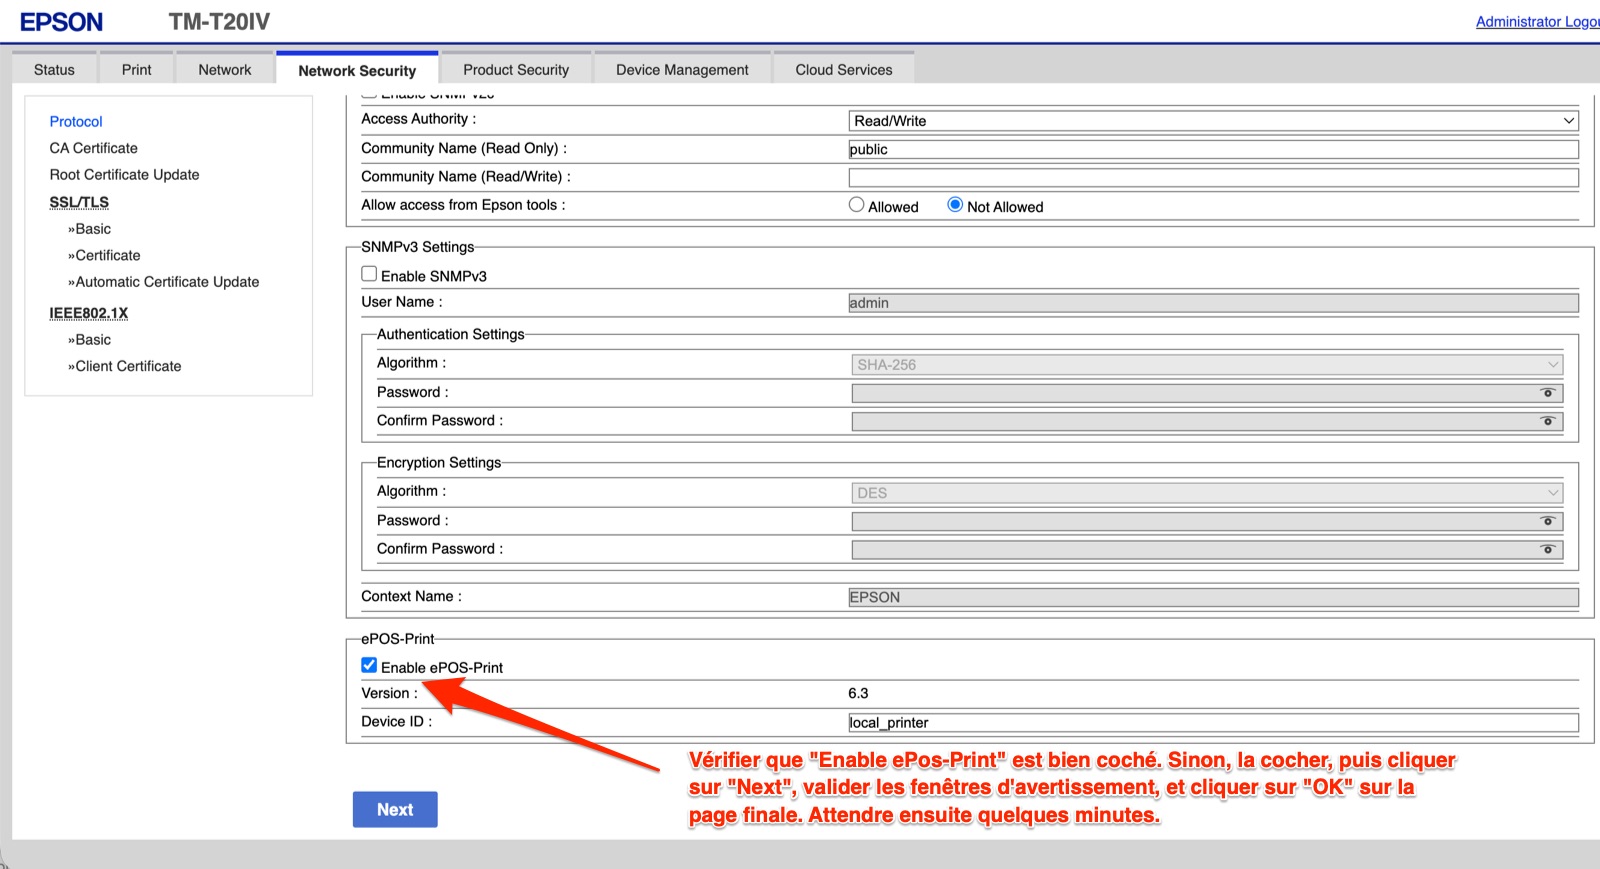The width and height of the screenshot is (1600, 869).
Task: Click the ePOS-Print version value 6.3
Action: click(x=858, y=693)
